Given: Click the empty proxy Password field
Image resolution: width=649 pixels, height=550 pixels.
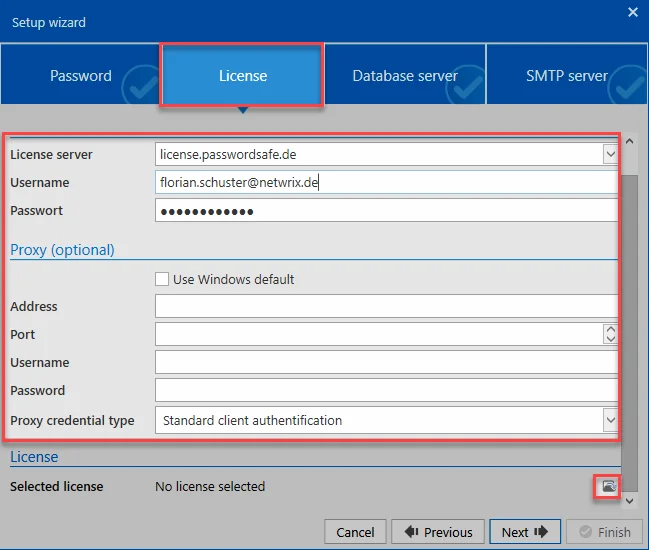Looking at the screenshot, I should coord(387,390).
